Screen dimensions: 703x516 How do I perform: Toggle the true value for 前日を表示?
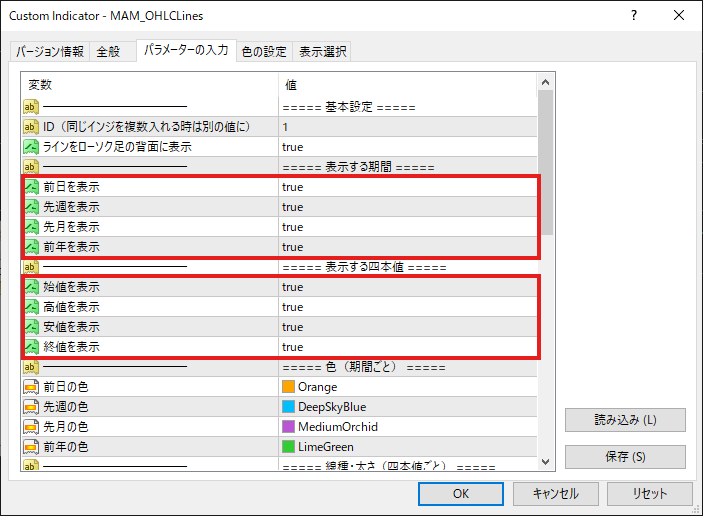pyautogui.click(x=407, y=187)
